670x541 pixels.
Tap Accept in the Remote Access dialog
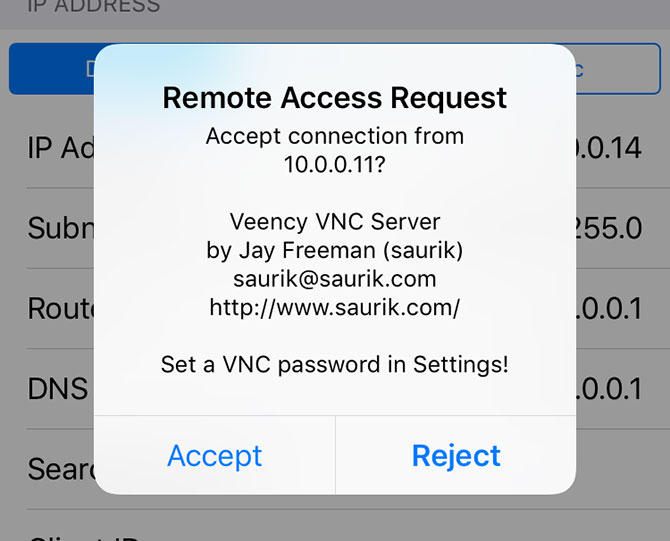click(215, 456)
